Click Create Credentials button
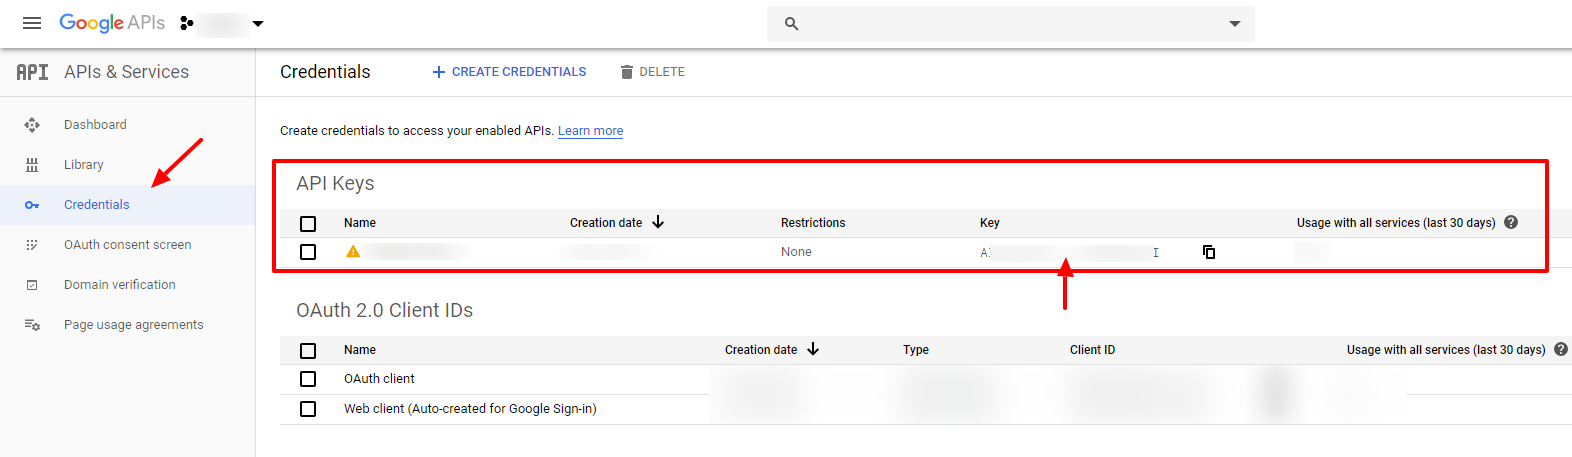Viewport: 1572px width, 457px height. pos(509,72)
